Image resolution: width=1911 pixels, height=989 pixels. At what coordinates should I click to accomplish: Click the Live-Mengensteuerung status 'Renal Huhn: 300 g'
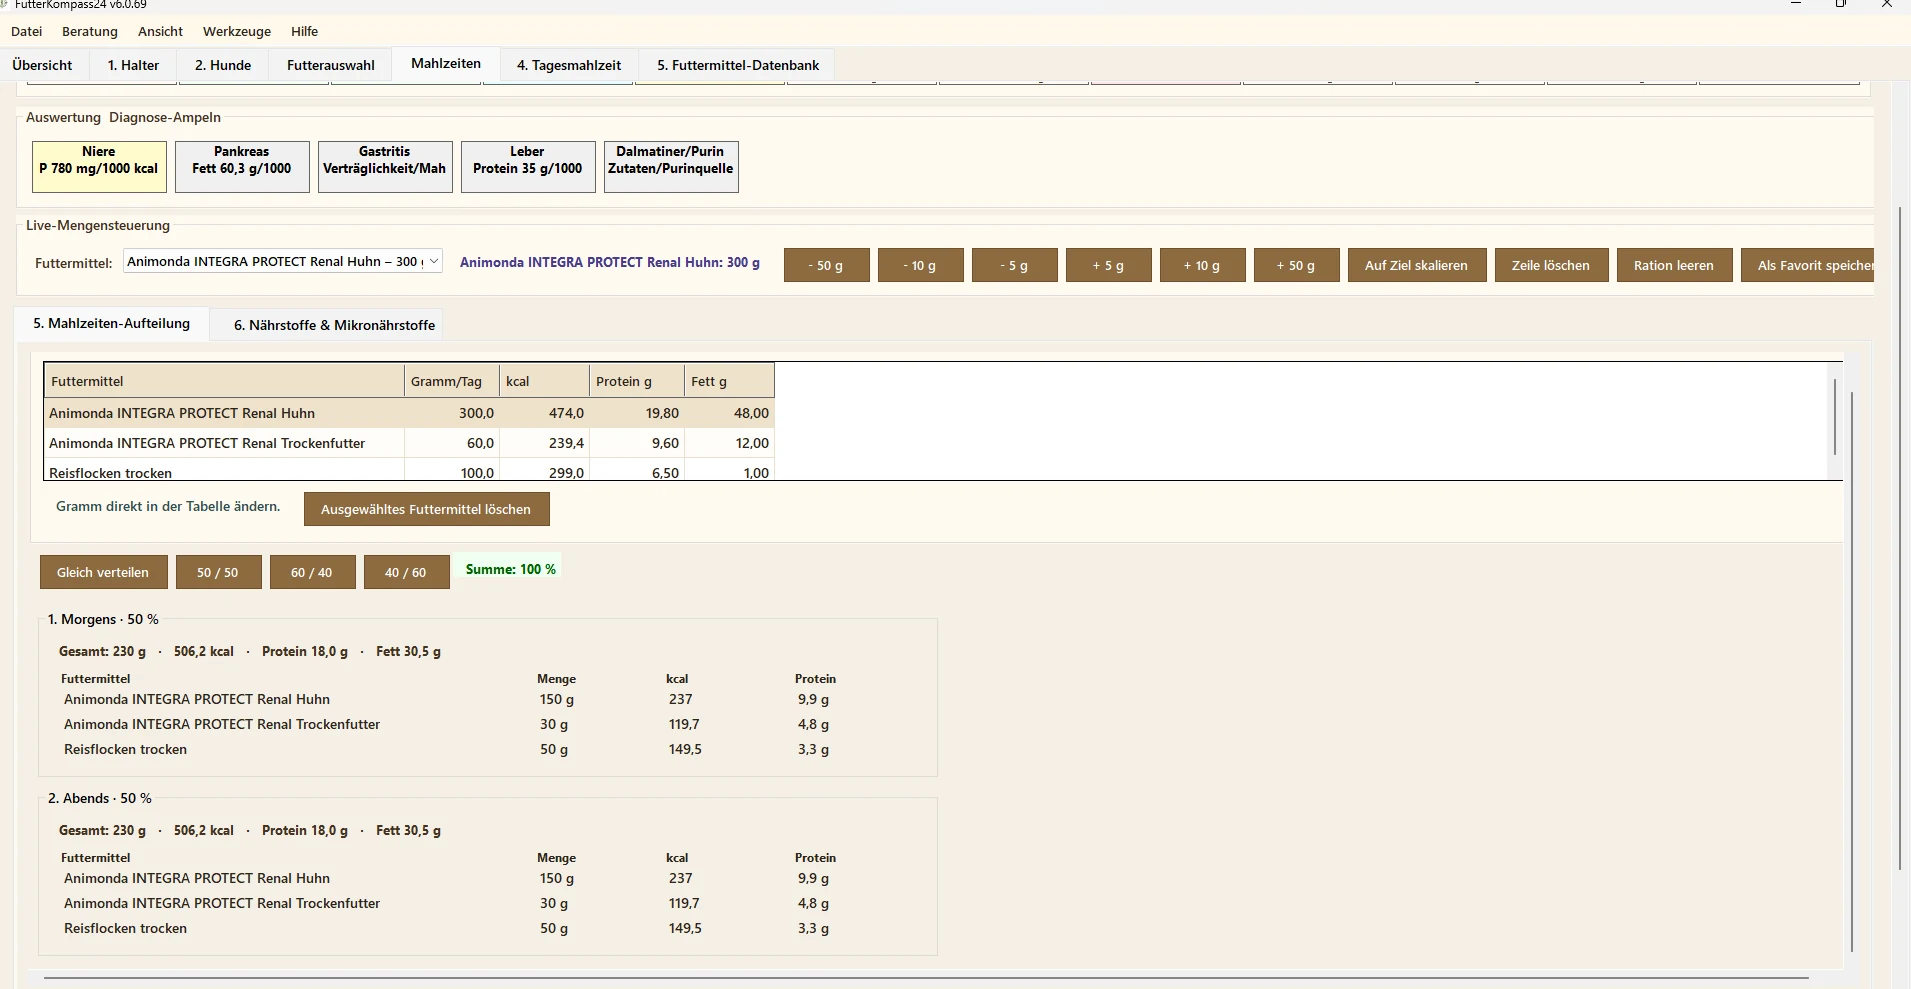click(610, 262)
